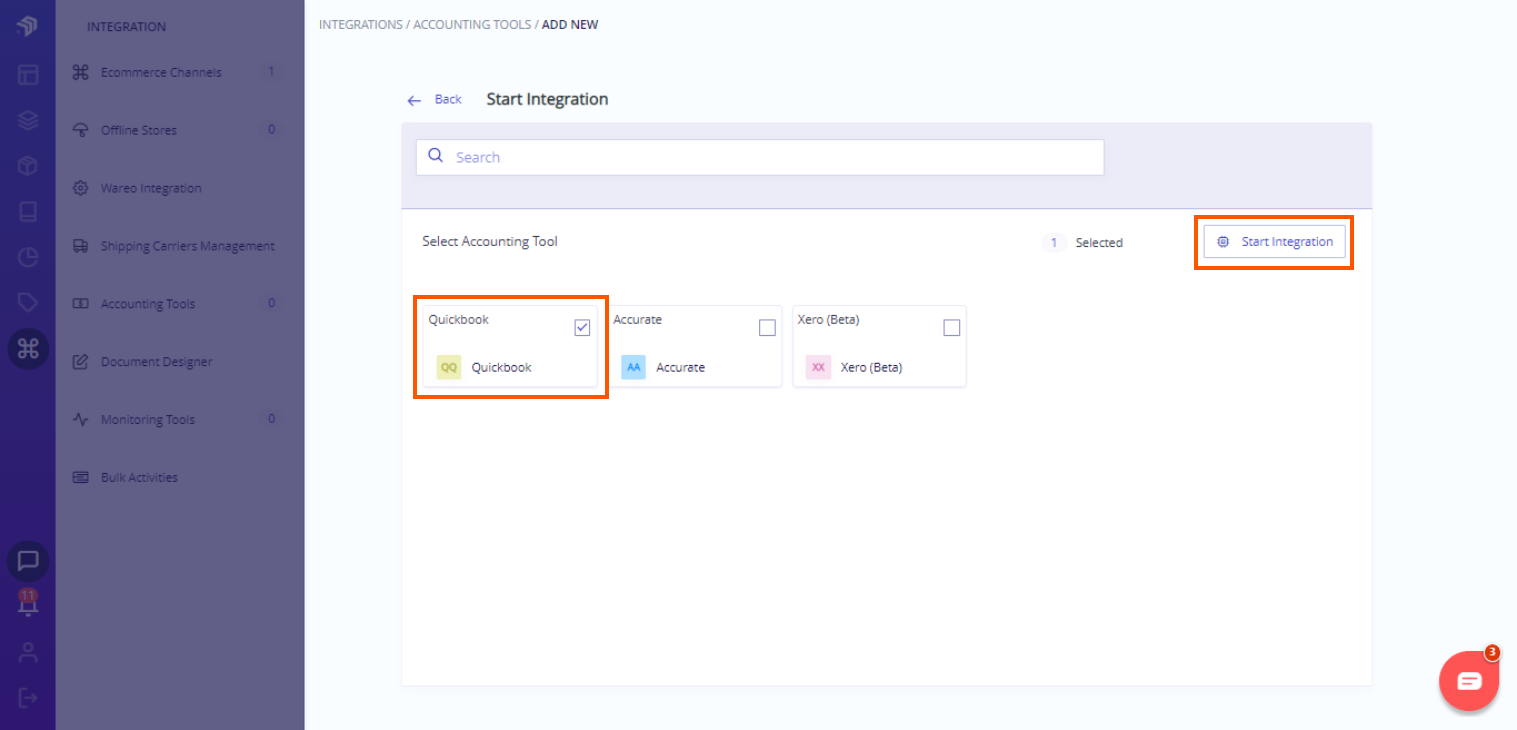
Task: Open the book icon in left rail
Action: coord(27,212)
